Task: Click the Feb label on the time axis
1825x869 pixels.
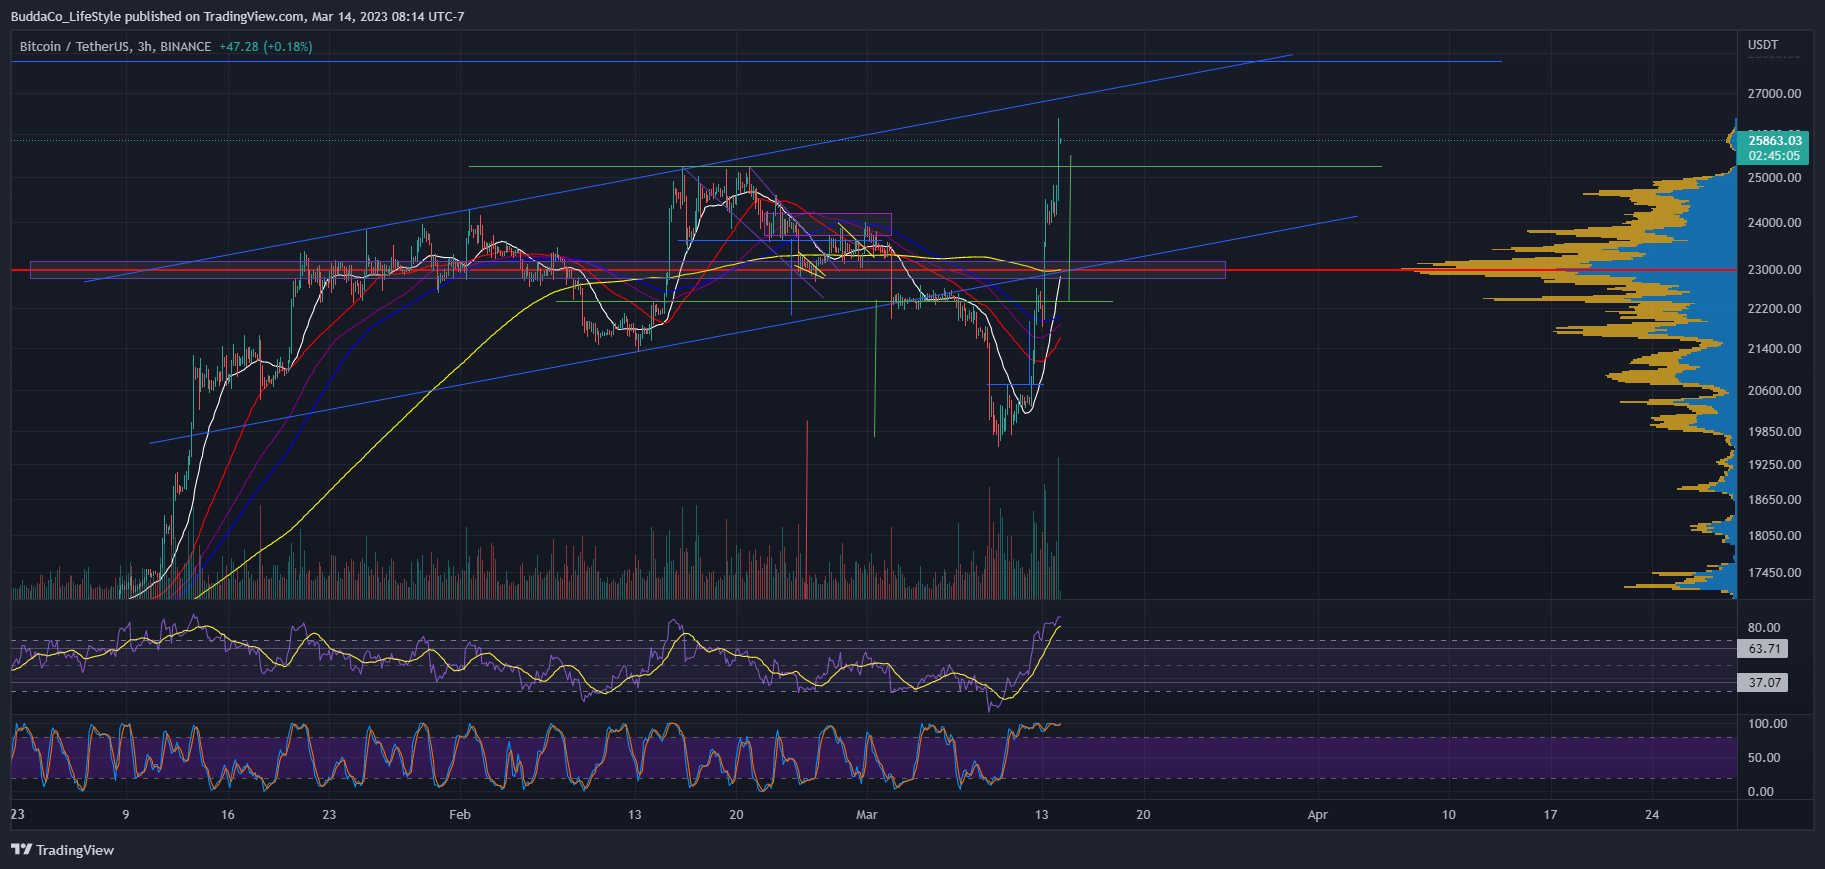Action: (460, 815)
